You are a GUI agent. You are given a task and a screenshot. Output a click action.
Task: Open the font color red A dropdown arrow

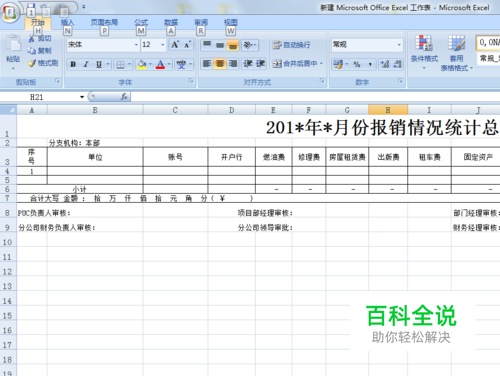(x=169, y=64)
